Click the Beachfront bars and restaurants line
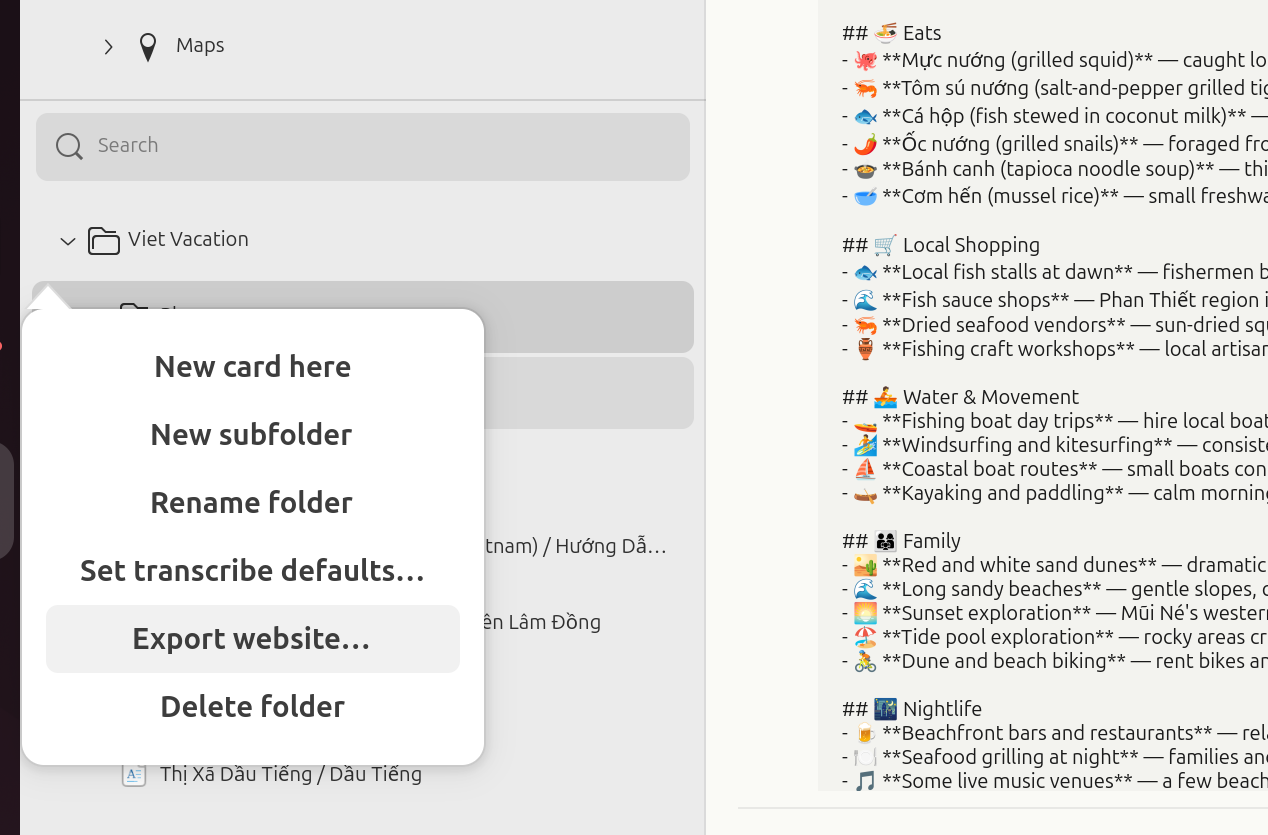1268x835 pixels. point(1054,733)
